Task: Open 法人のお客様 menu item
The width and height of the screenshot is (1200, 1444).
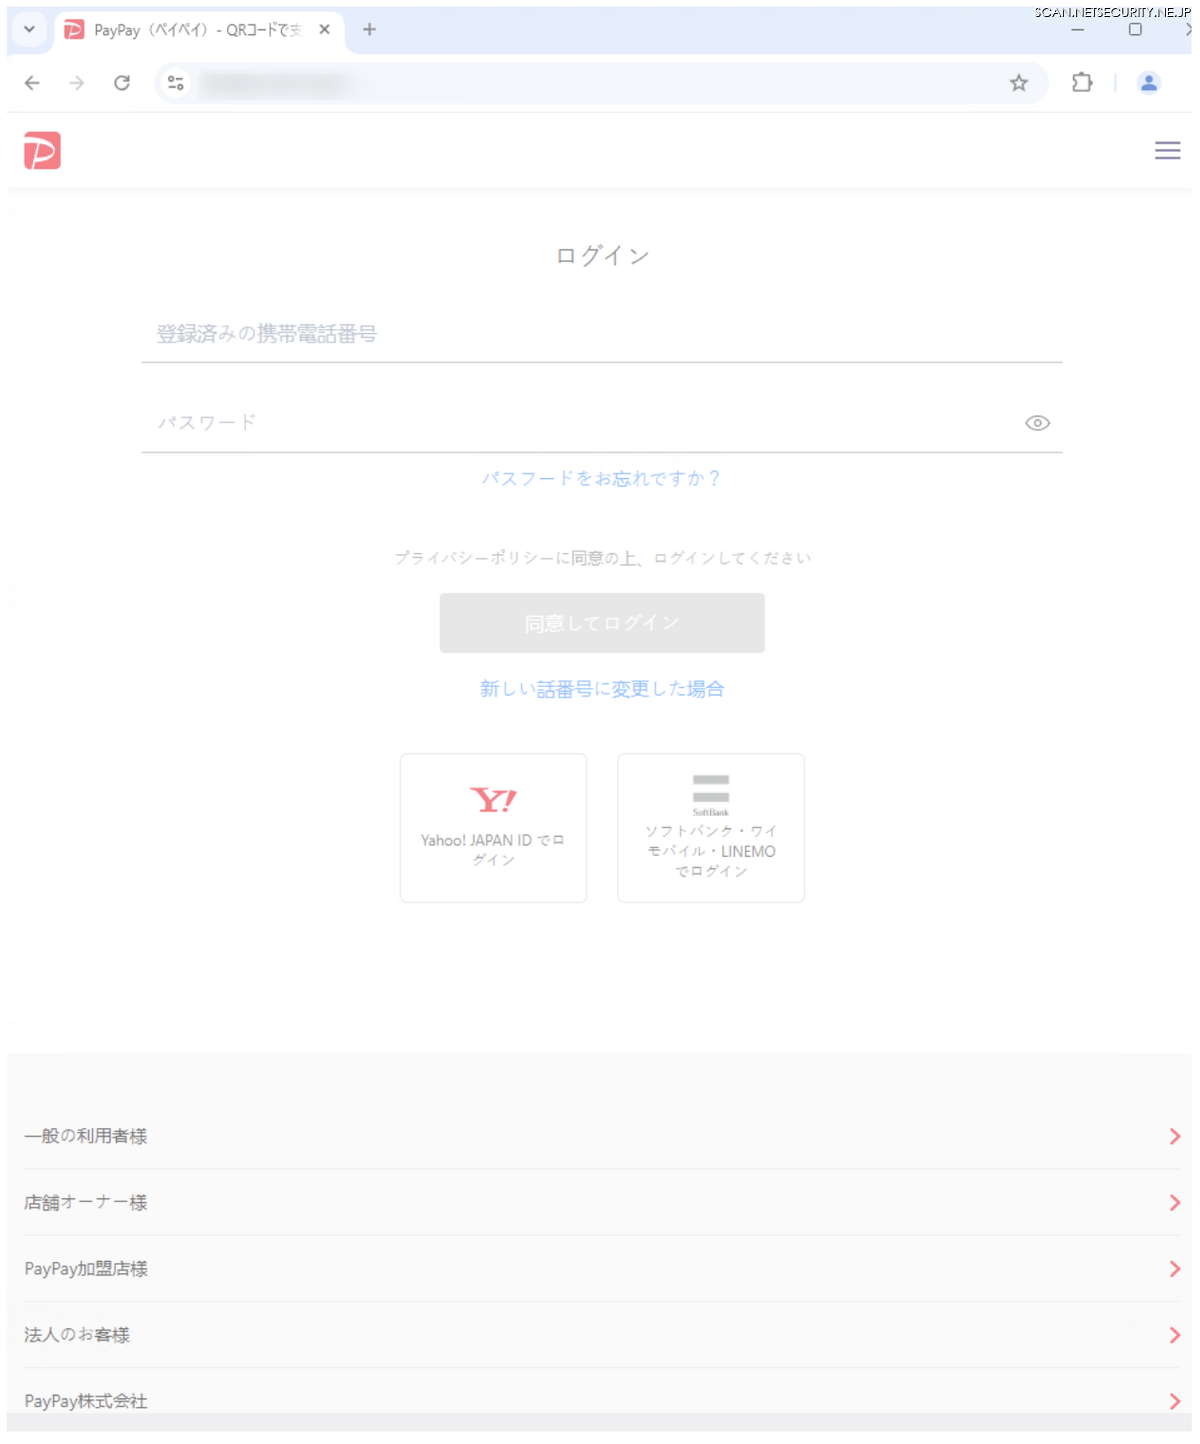Action: [x=600, y=1335]
